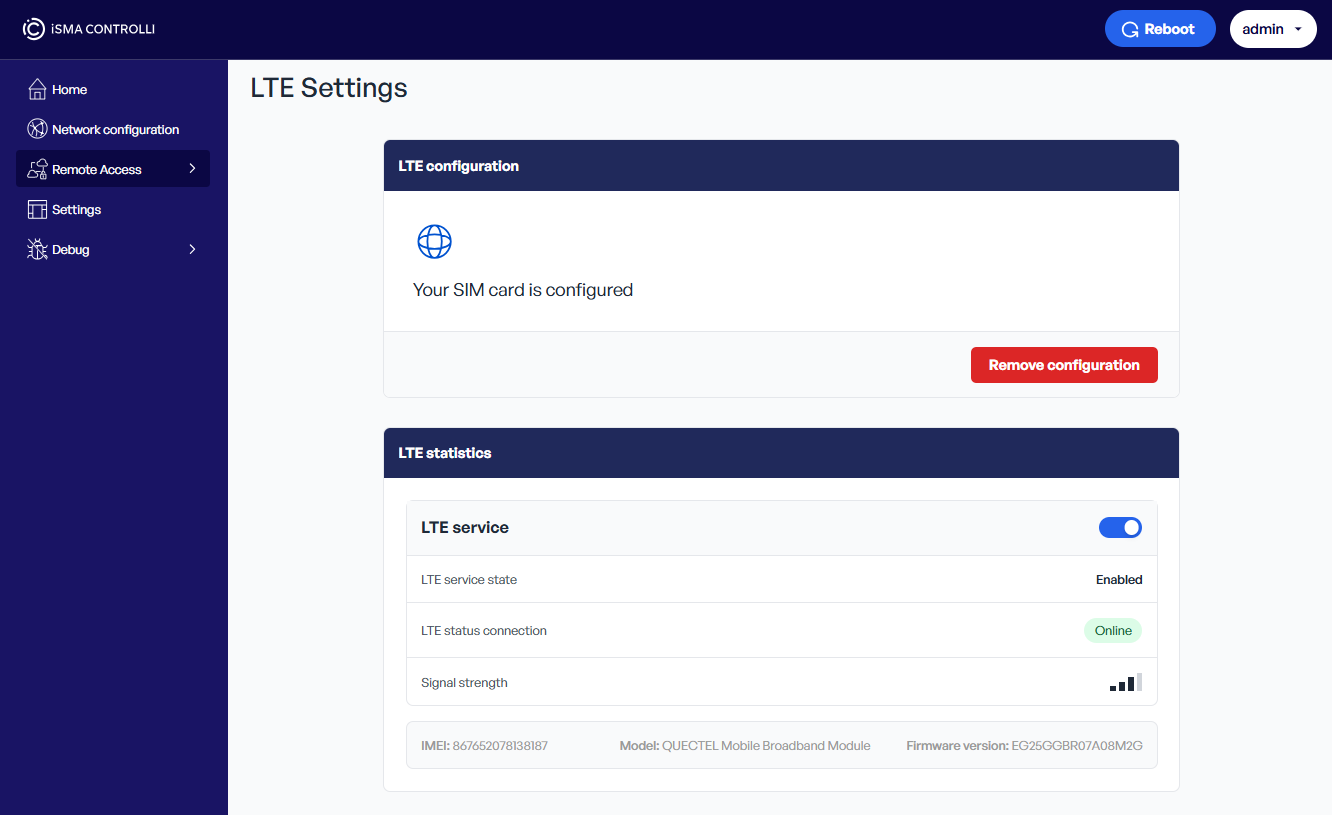Screen dimensions: 1332x815
Task: Open Settings via its sidebar icon
Action: [x=36, y=209]
